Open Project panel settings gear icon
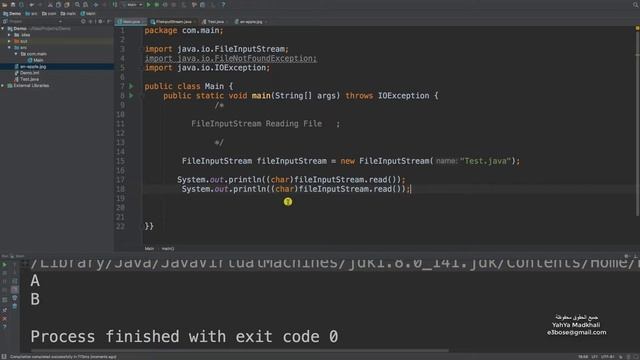This screenshot has width=640, height=360. (100, 21)
